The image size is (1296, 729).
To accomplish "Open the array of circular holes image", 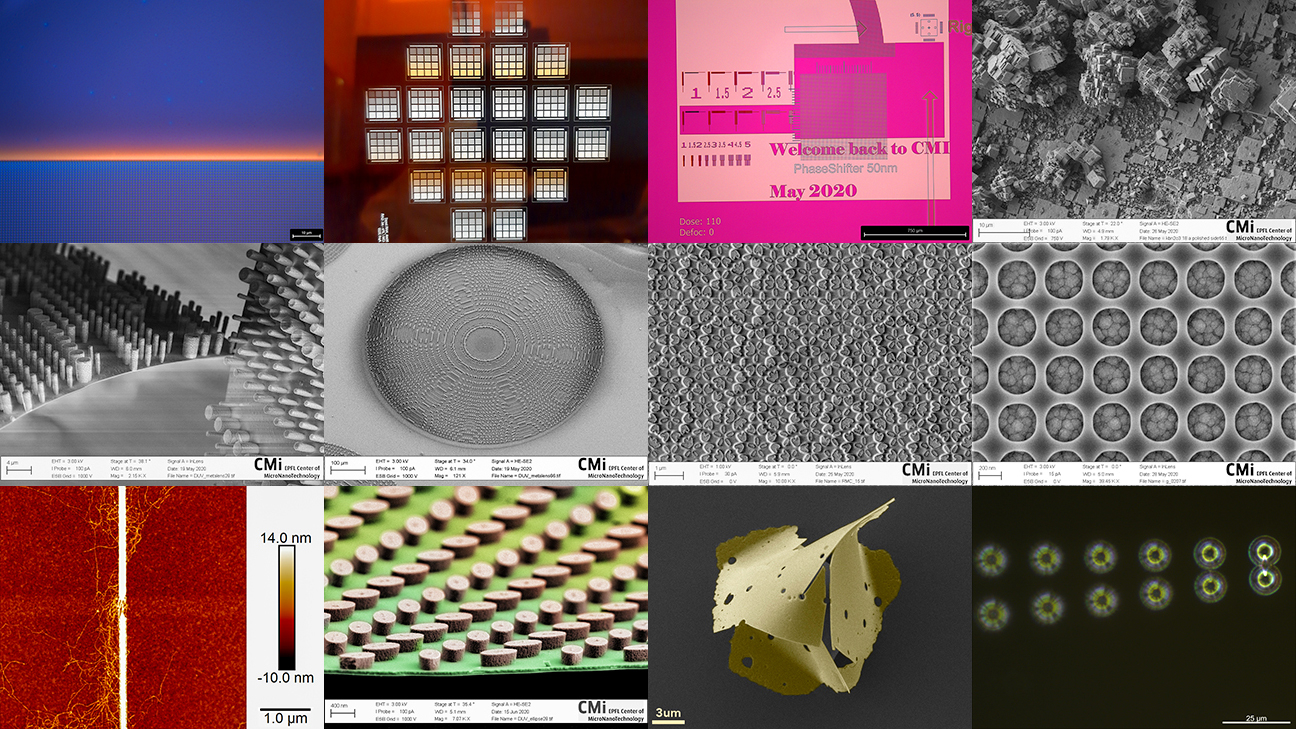I will [1133, 350].
